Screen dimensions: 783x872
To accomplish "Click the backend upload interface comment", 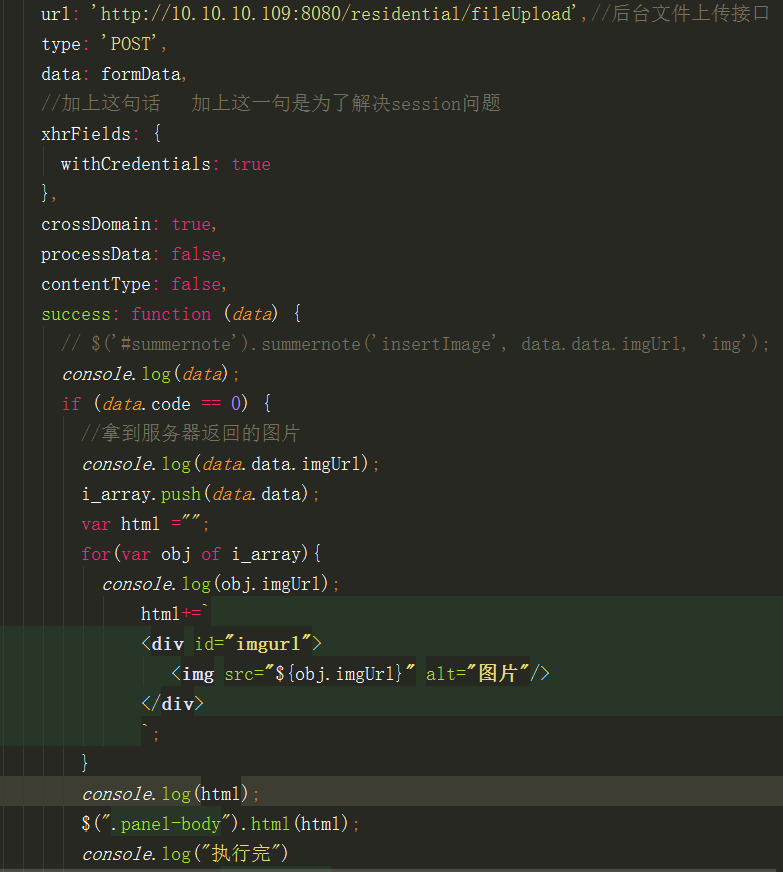I will (681, 13).
